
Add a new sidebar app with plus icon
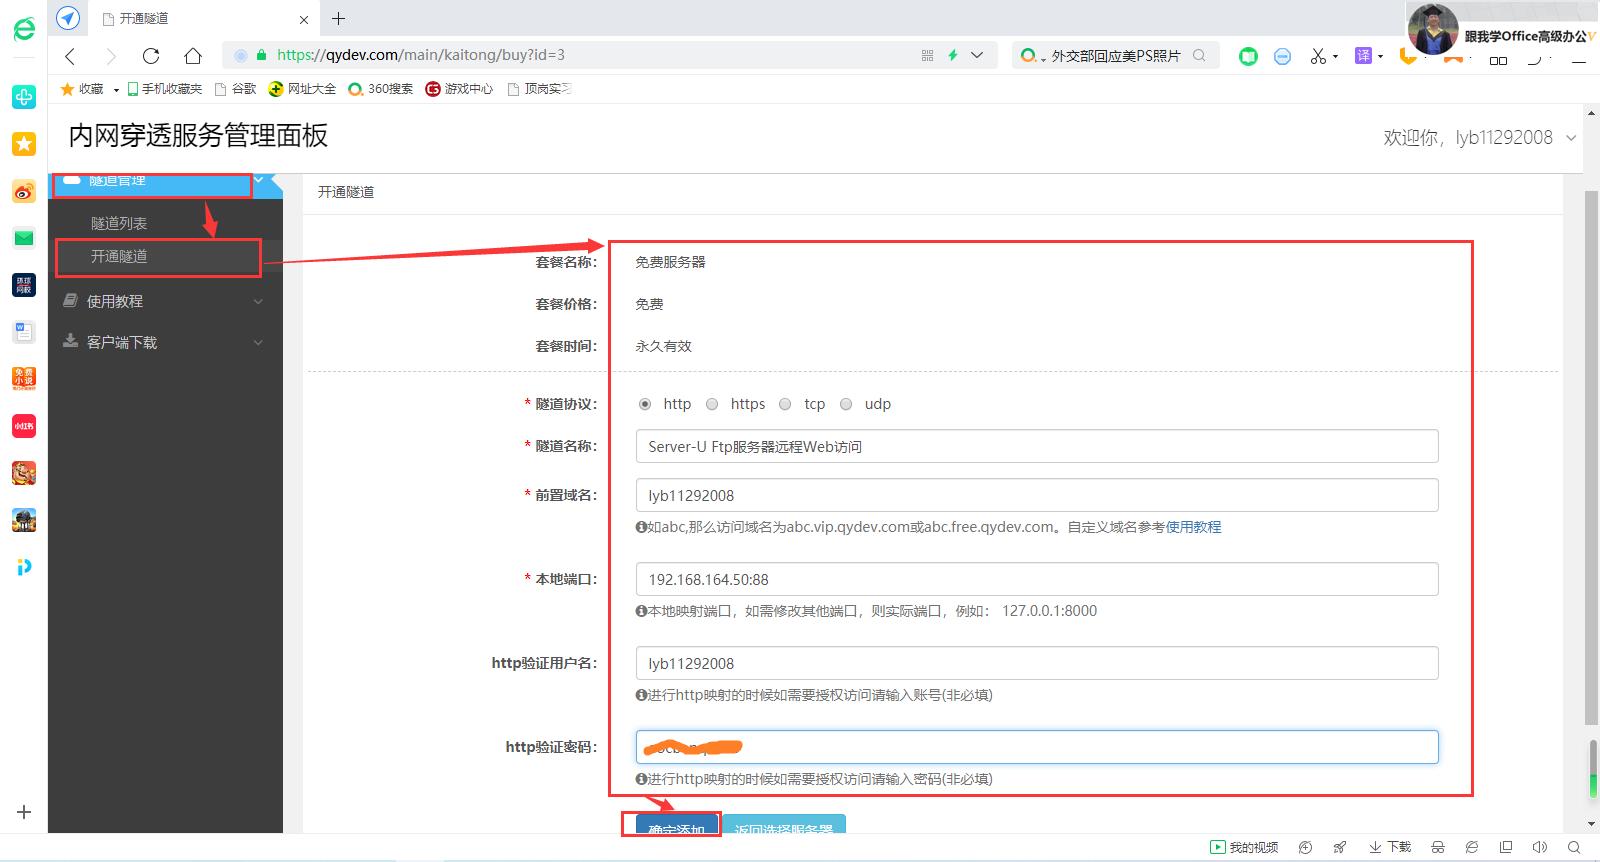pyautogui.click(x=24, y=812)
